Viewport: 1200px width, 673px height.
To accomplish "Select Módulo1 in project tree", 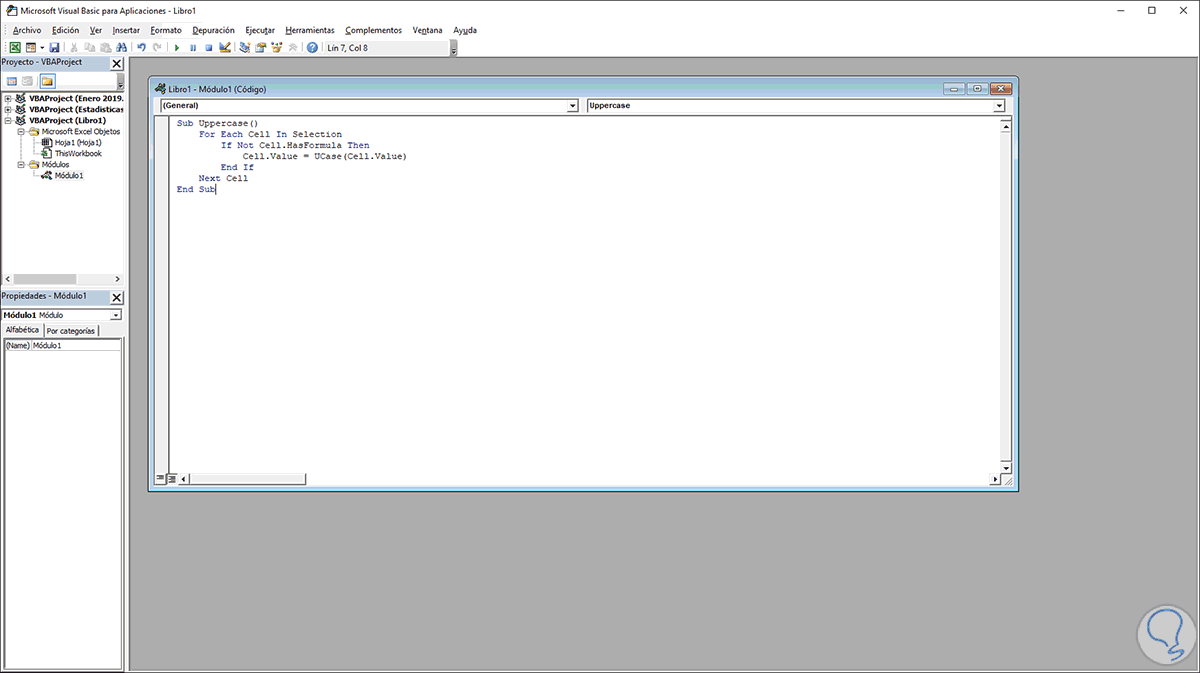I will (69, 175).
